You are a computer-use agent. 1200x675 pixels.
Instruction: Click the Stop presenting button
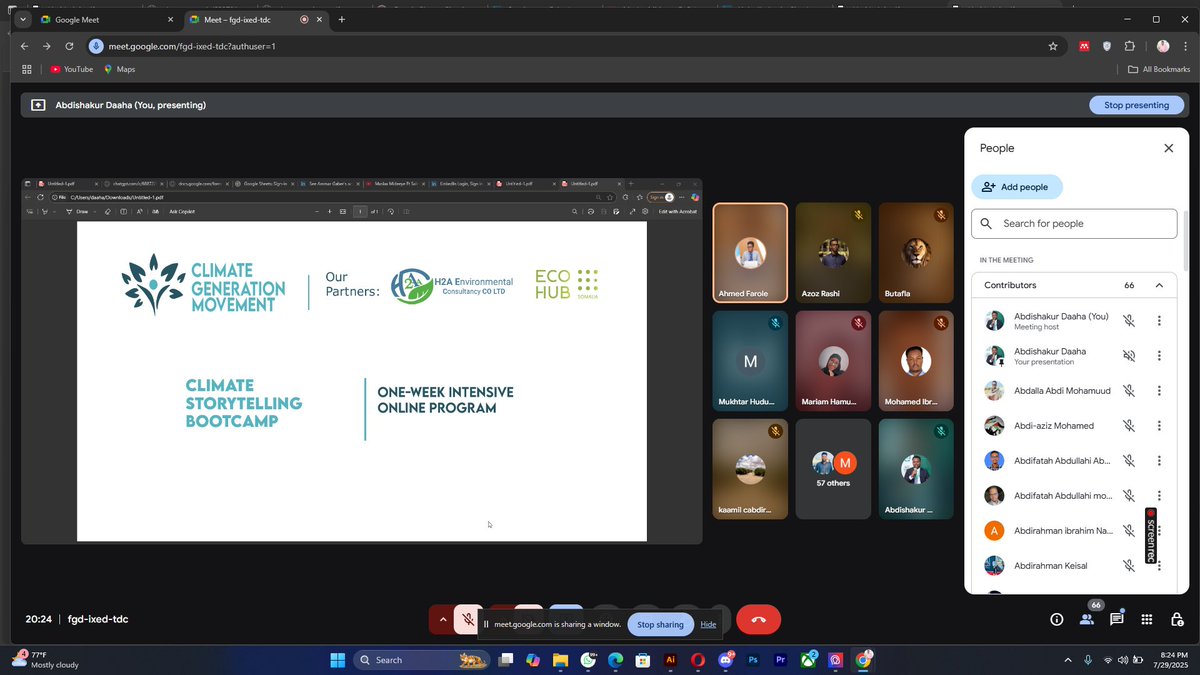tap(1136, 105)
